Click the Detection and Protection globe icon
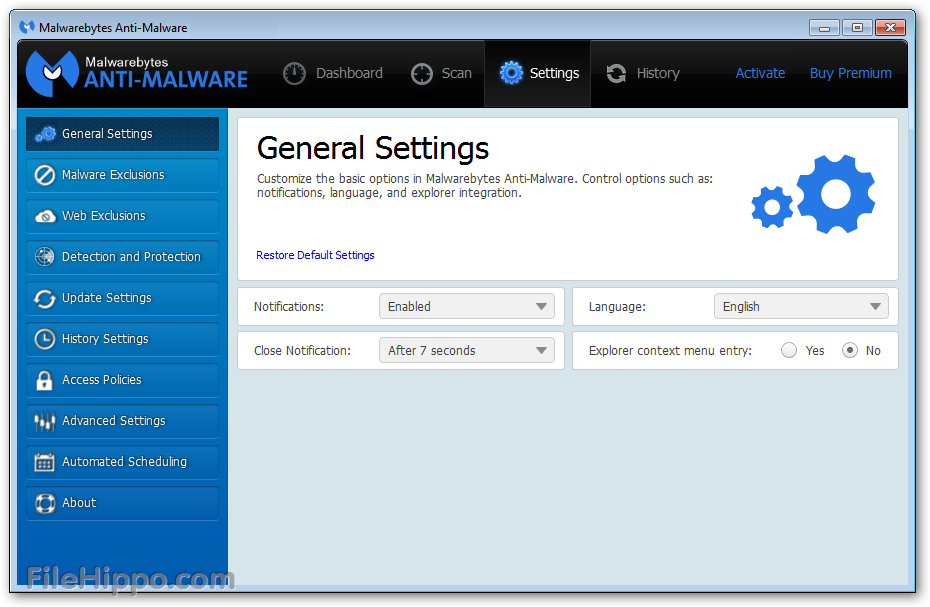930x607 pixels. pyautogui.click(x=45, y=256)
